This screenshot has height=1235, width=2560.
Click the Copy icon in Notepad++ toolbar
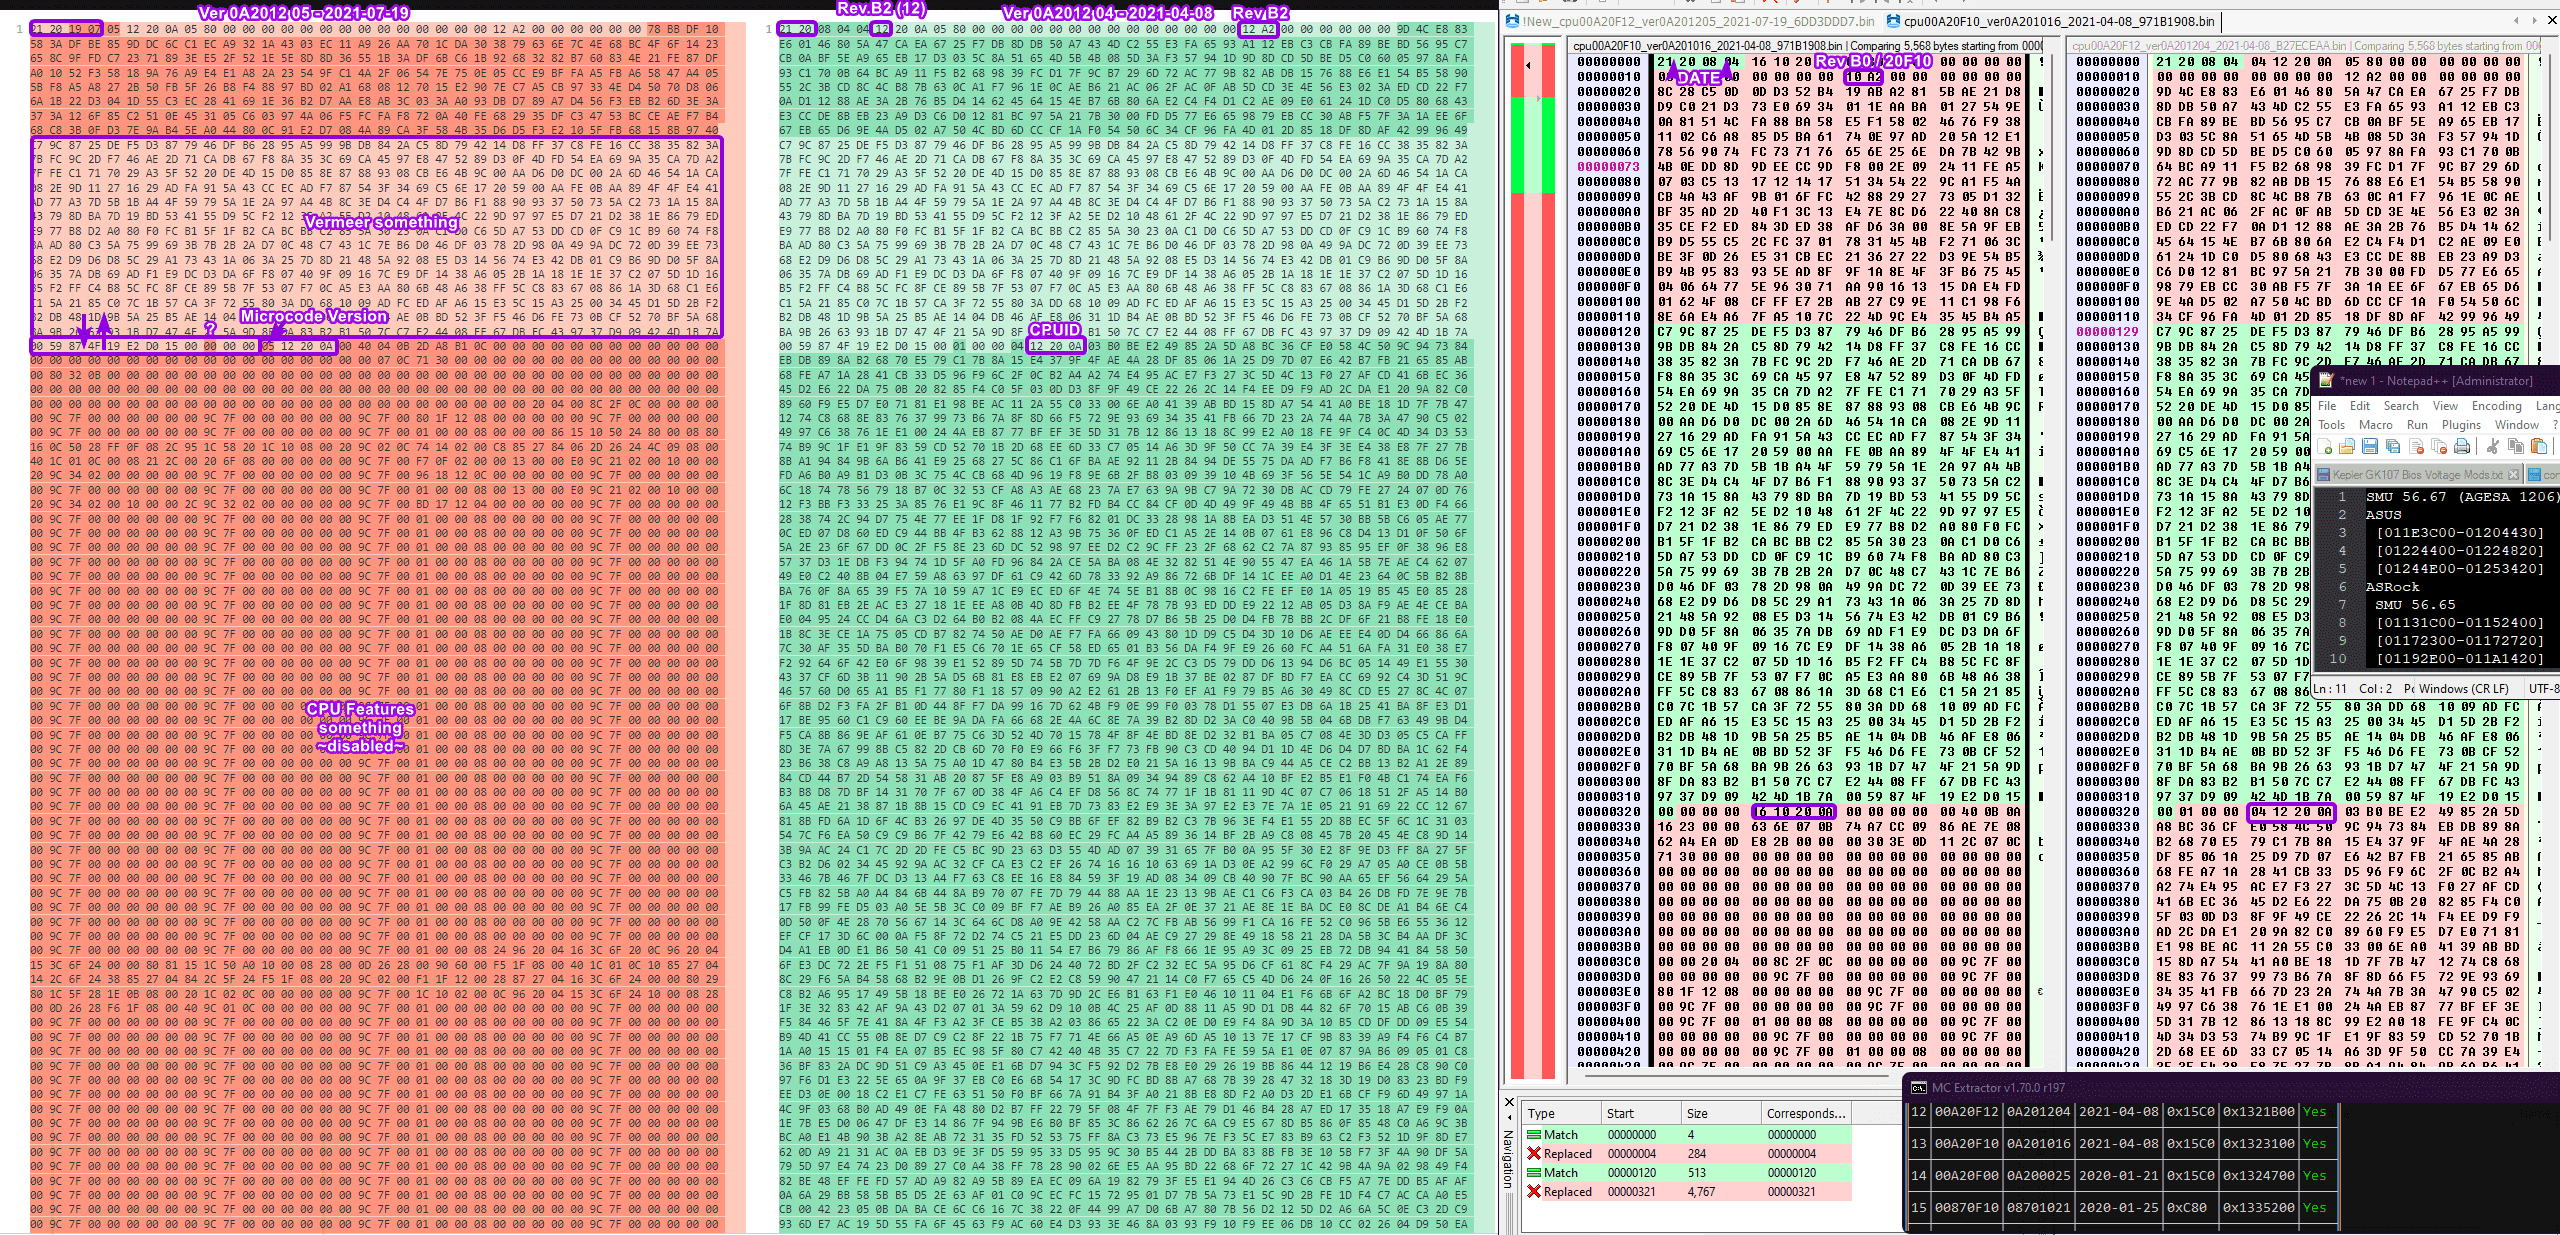click(2516, 446)
